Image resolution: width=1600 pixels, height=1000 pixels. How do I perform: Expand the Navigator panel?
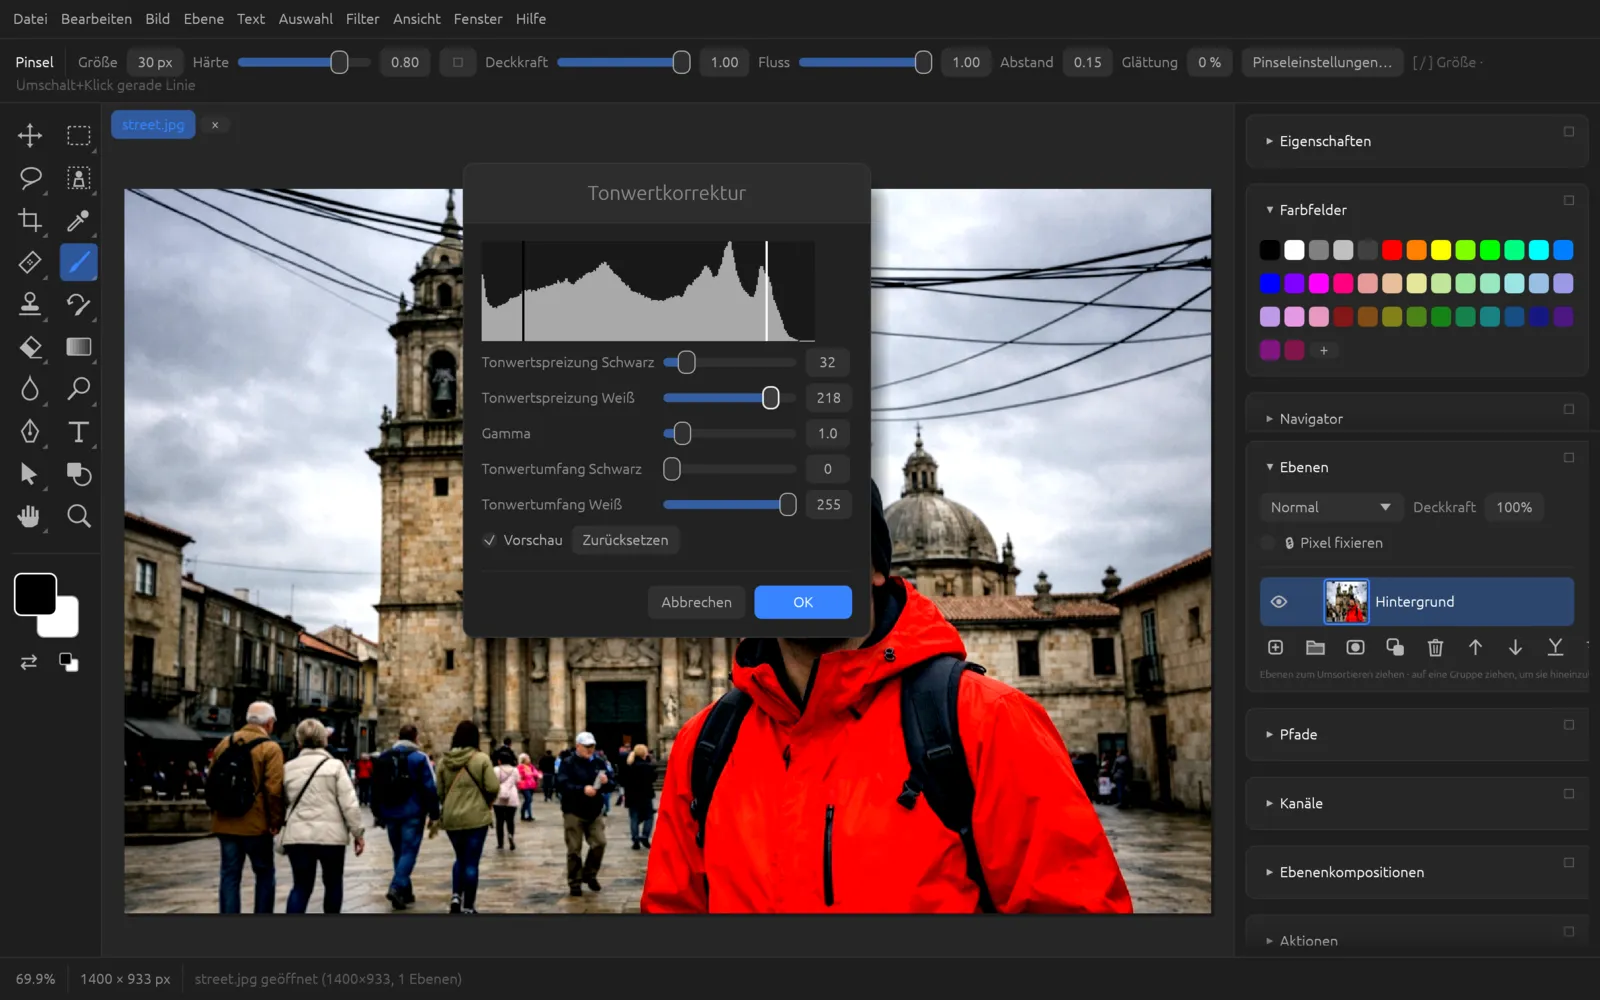pyautogui.click(x=1310, y=419)
